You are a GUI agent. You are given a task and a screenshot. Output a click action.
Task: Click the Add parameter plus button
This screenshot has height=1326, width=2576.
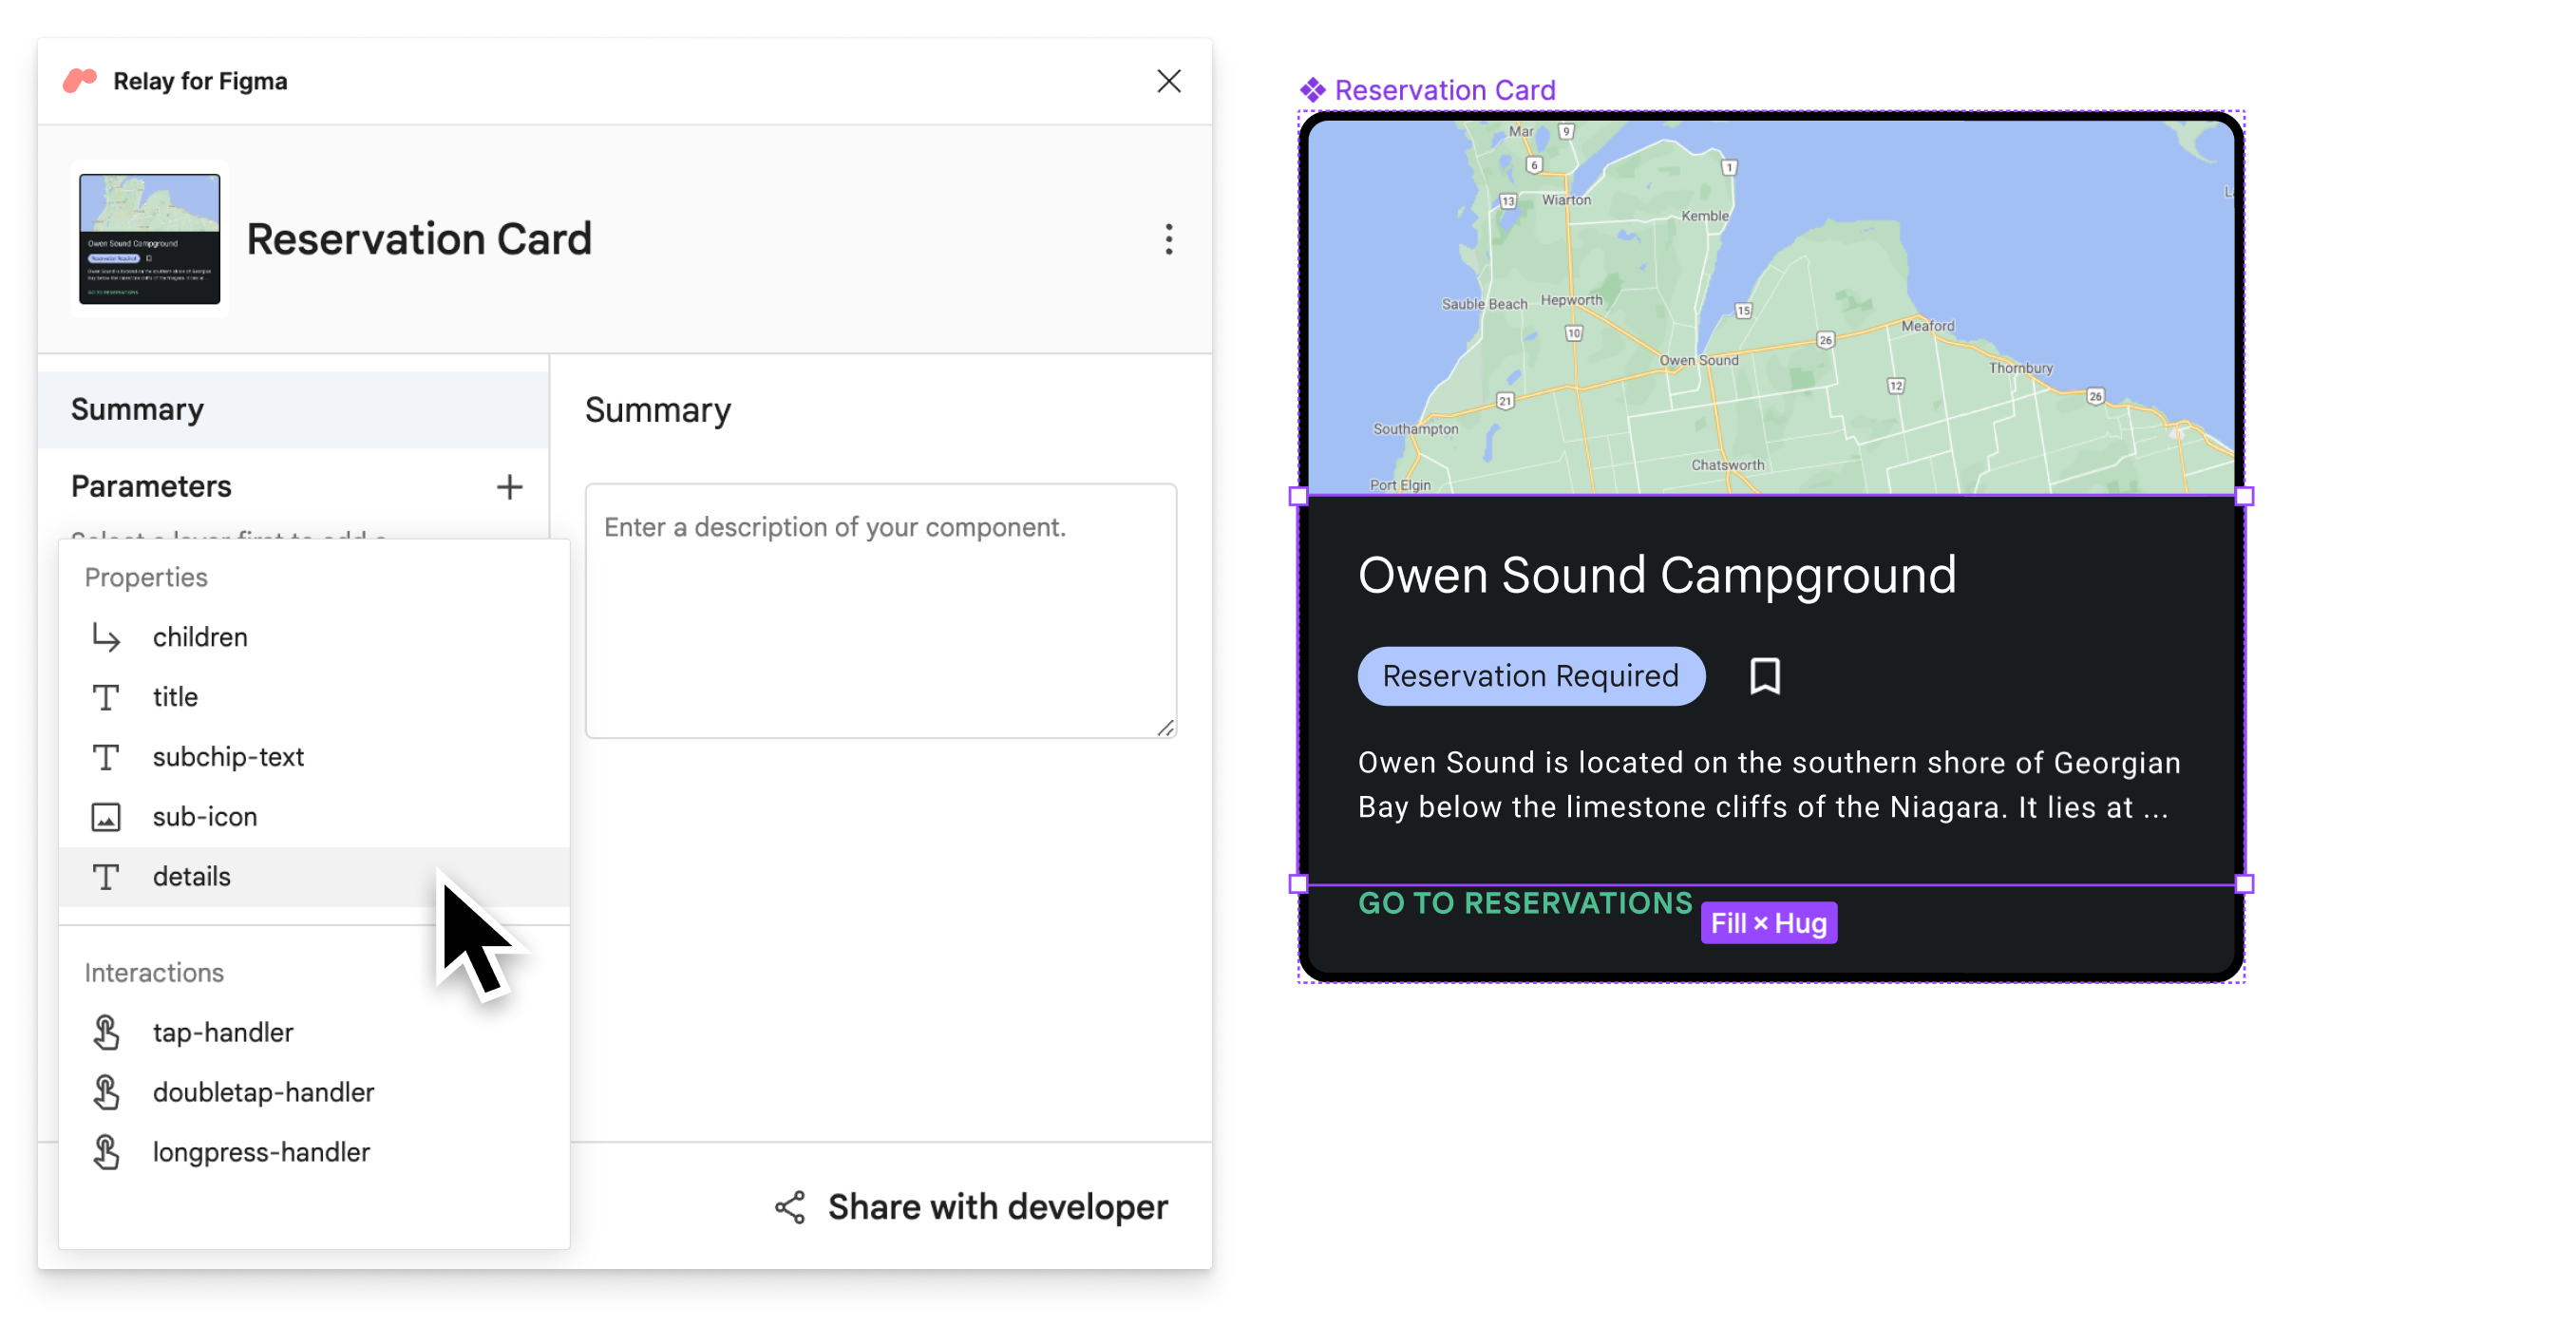click(509, 487)
